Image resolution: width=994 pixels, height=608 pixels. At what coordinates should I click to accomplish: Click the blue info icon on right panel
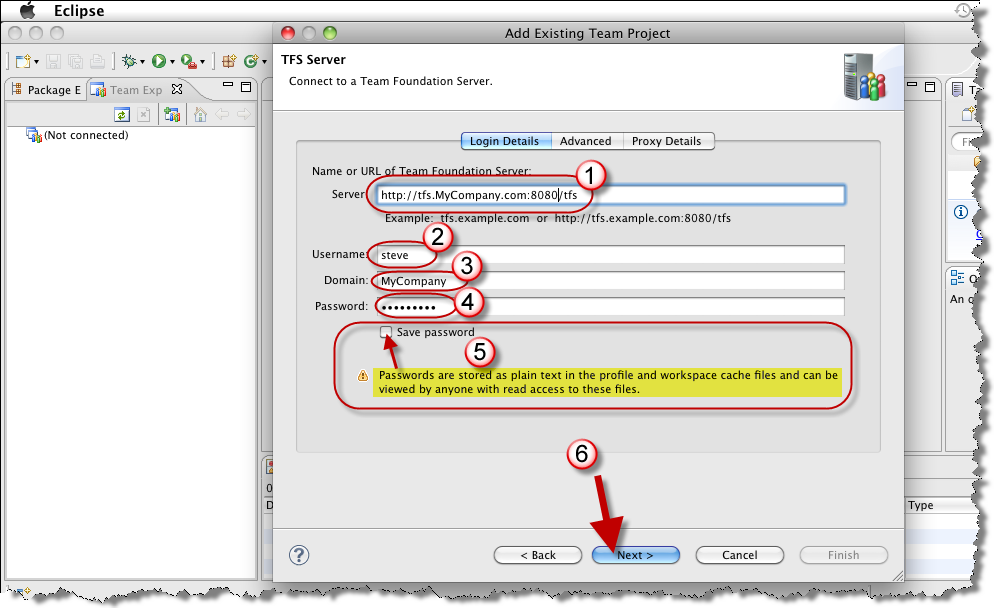(961, 212)
